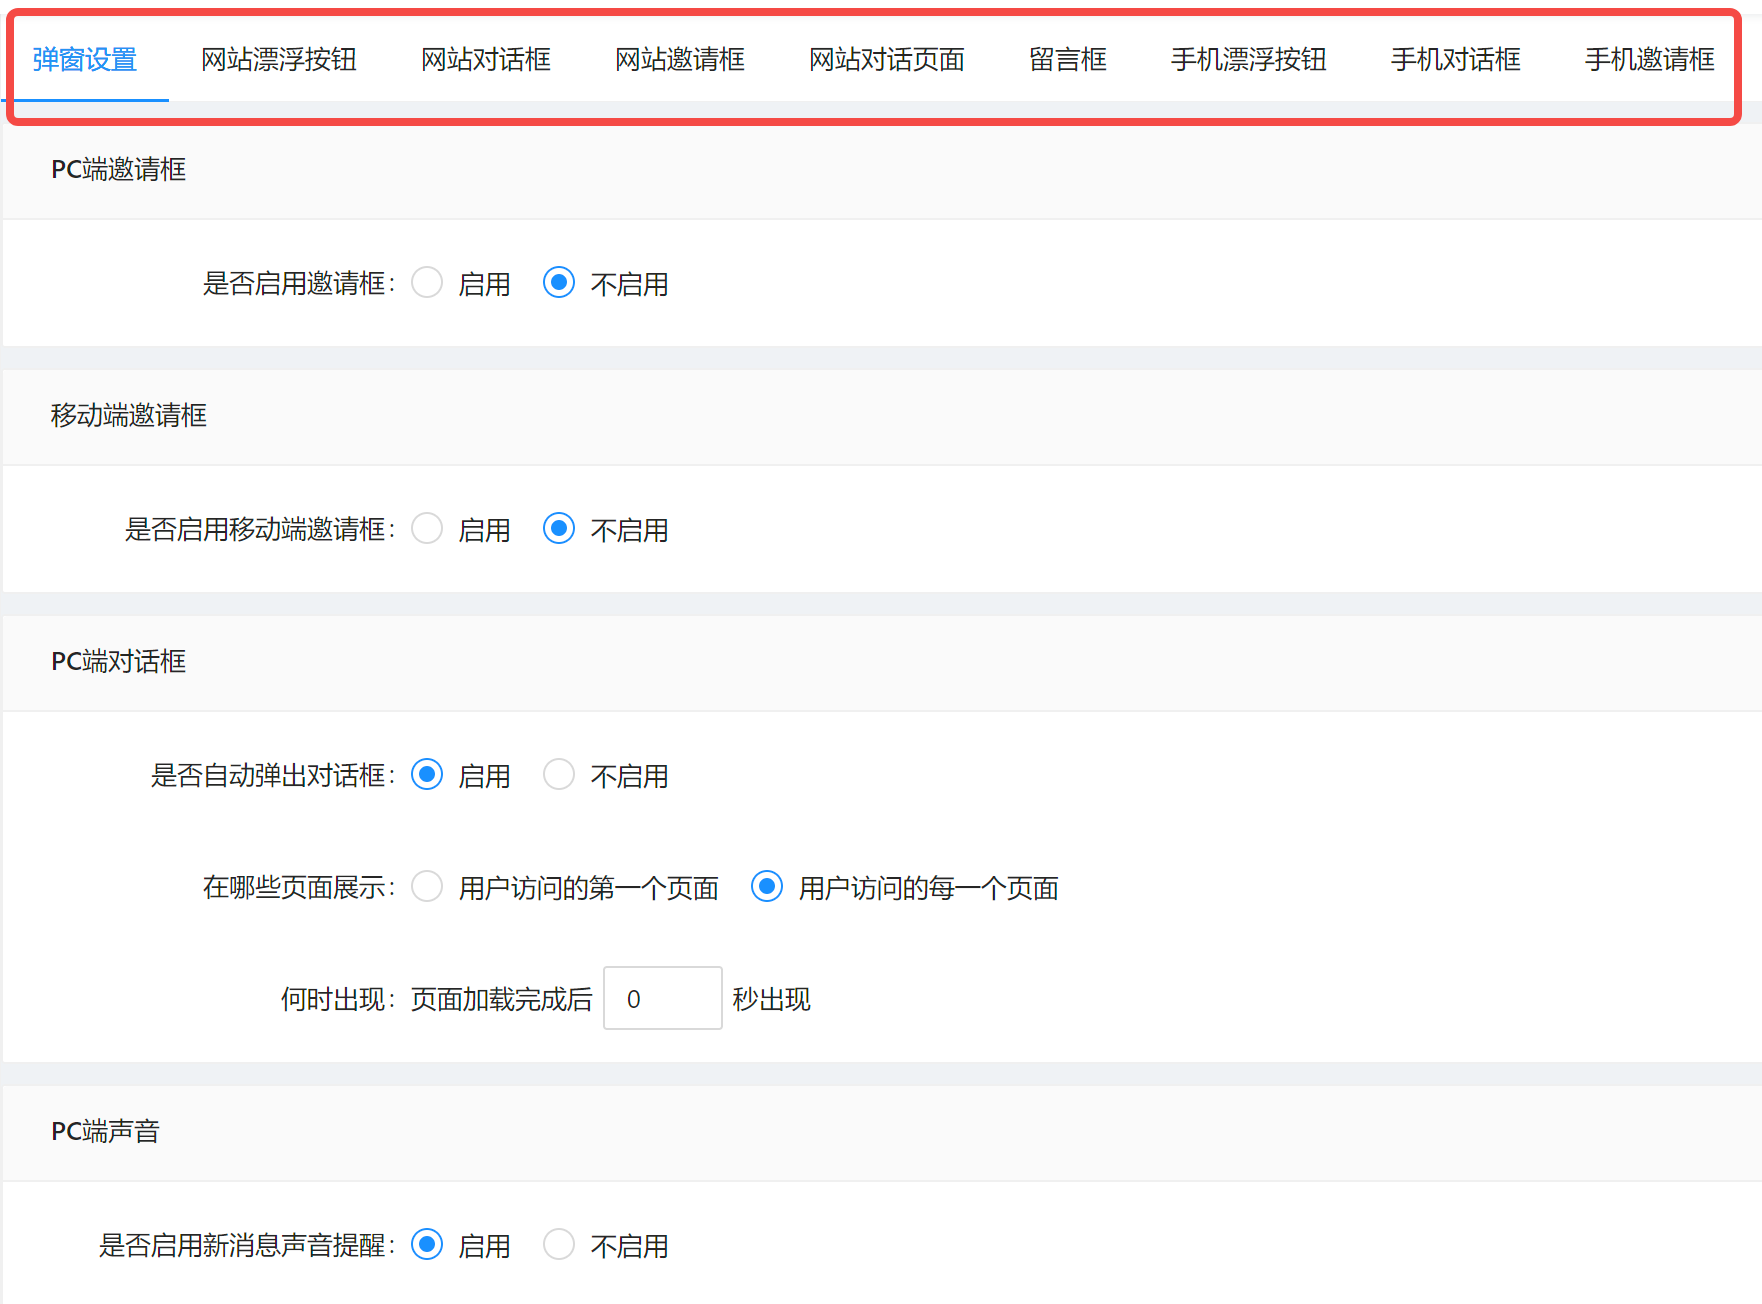Select 不启用 for 移动端邀请框

coord(559,529)
